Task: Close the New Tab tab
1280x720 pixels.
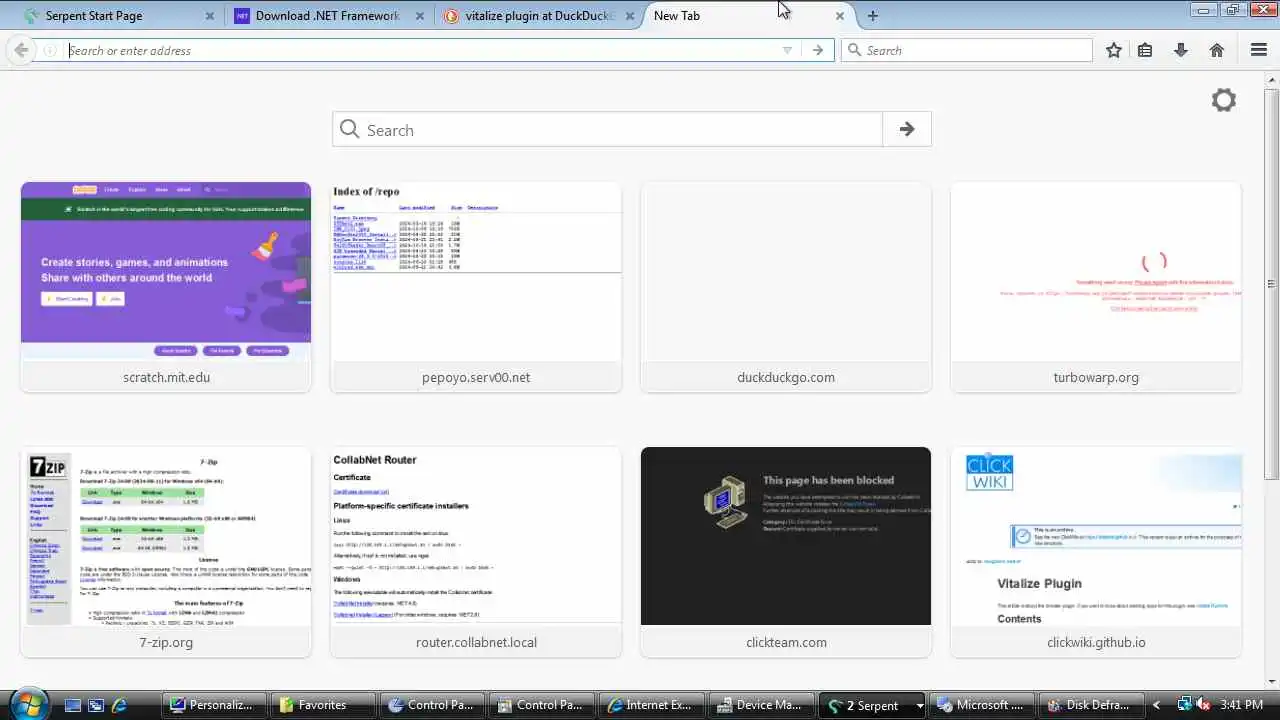Action: [839, 16]
